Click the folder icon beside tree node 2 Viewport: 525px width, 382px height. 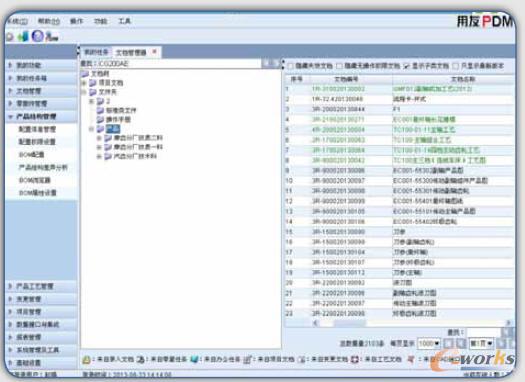(100, 101)
